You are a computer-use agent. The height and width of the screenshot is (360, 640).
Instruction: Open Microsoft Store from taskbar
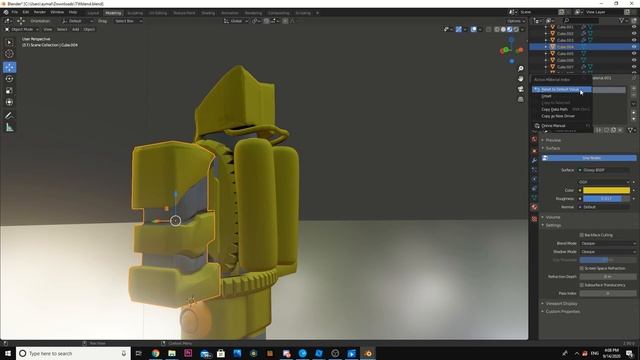point(221,353)
